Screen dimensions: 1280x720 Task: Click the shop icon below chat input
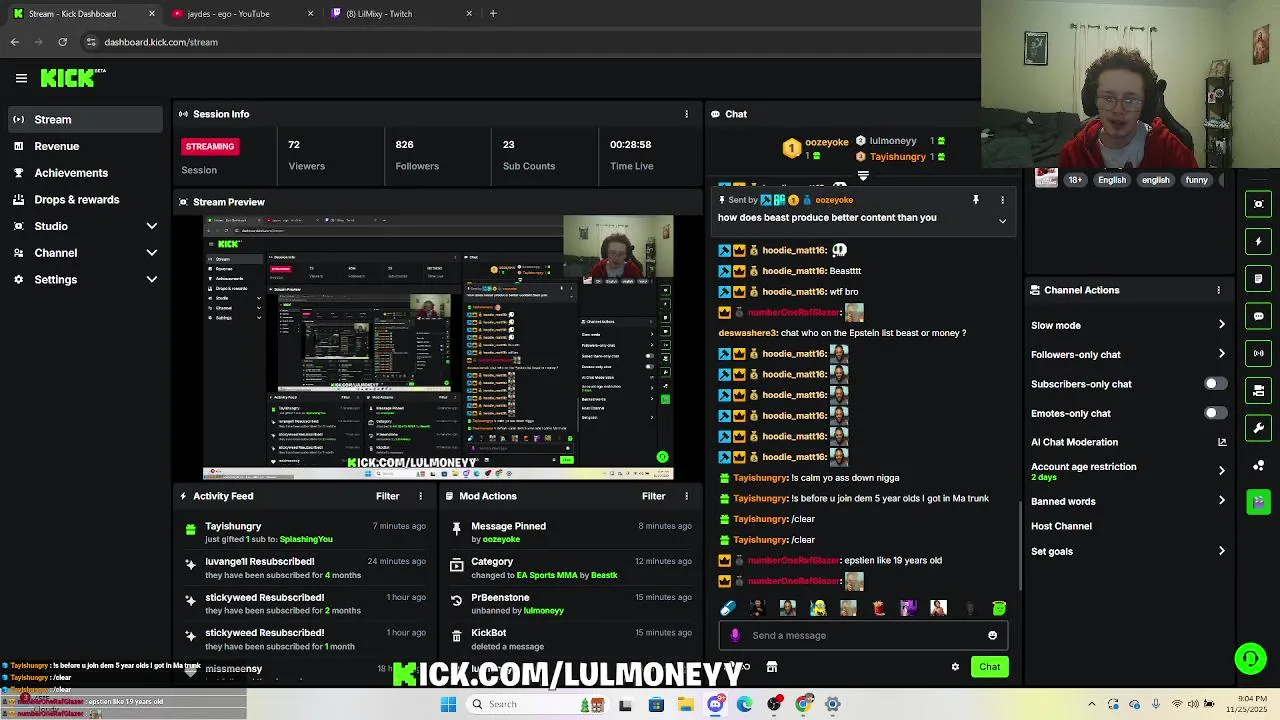(x=772, y=667)
